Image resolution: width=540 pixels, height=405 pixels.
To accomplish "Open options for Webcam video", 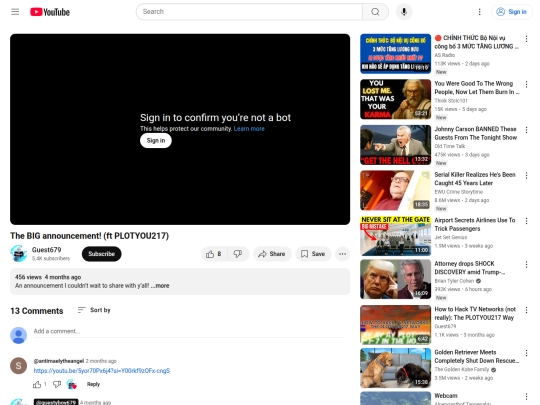I will pos(526,397).
